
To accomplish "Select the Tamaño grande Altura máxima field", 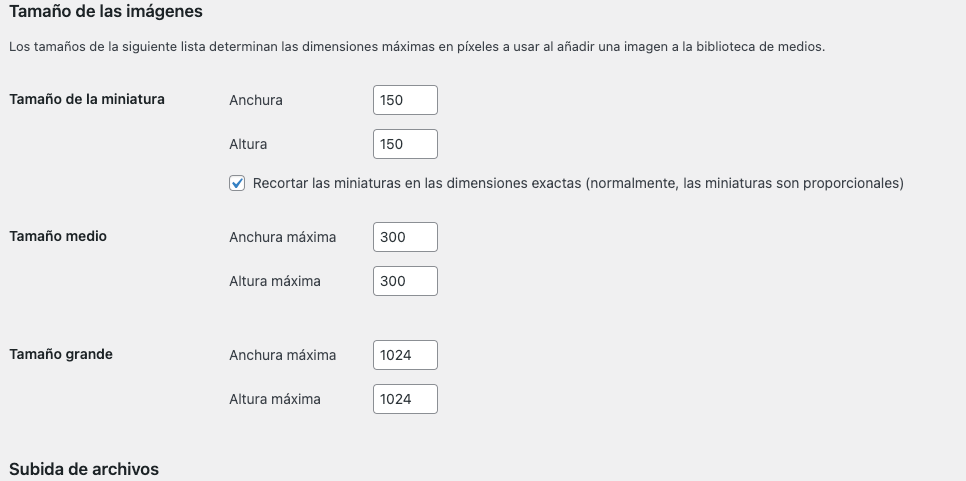I will click(405, 399).
